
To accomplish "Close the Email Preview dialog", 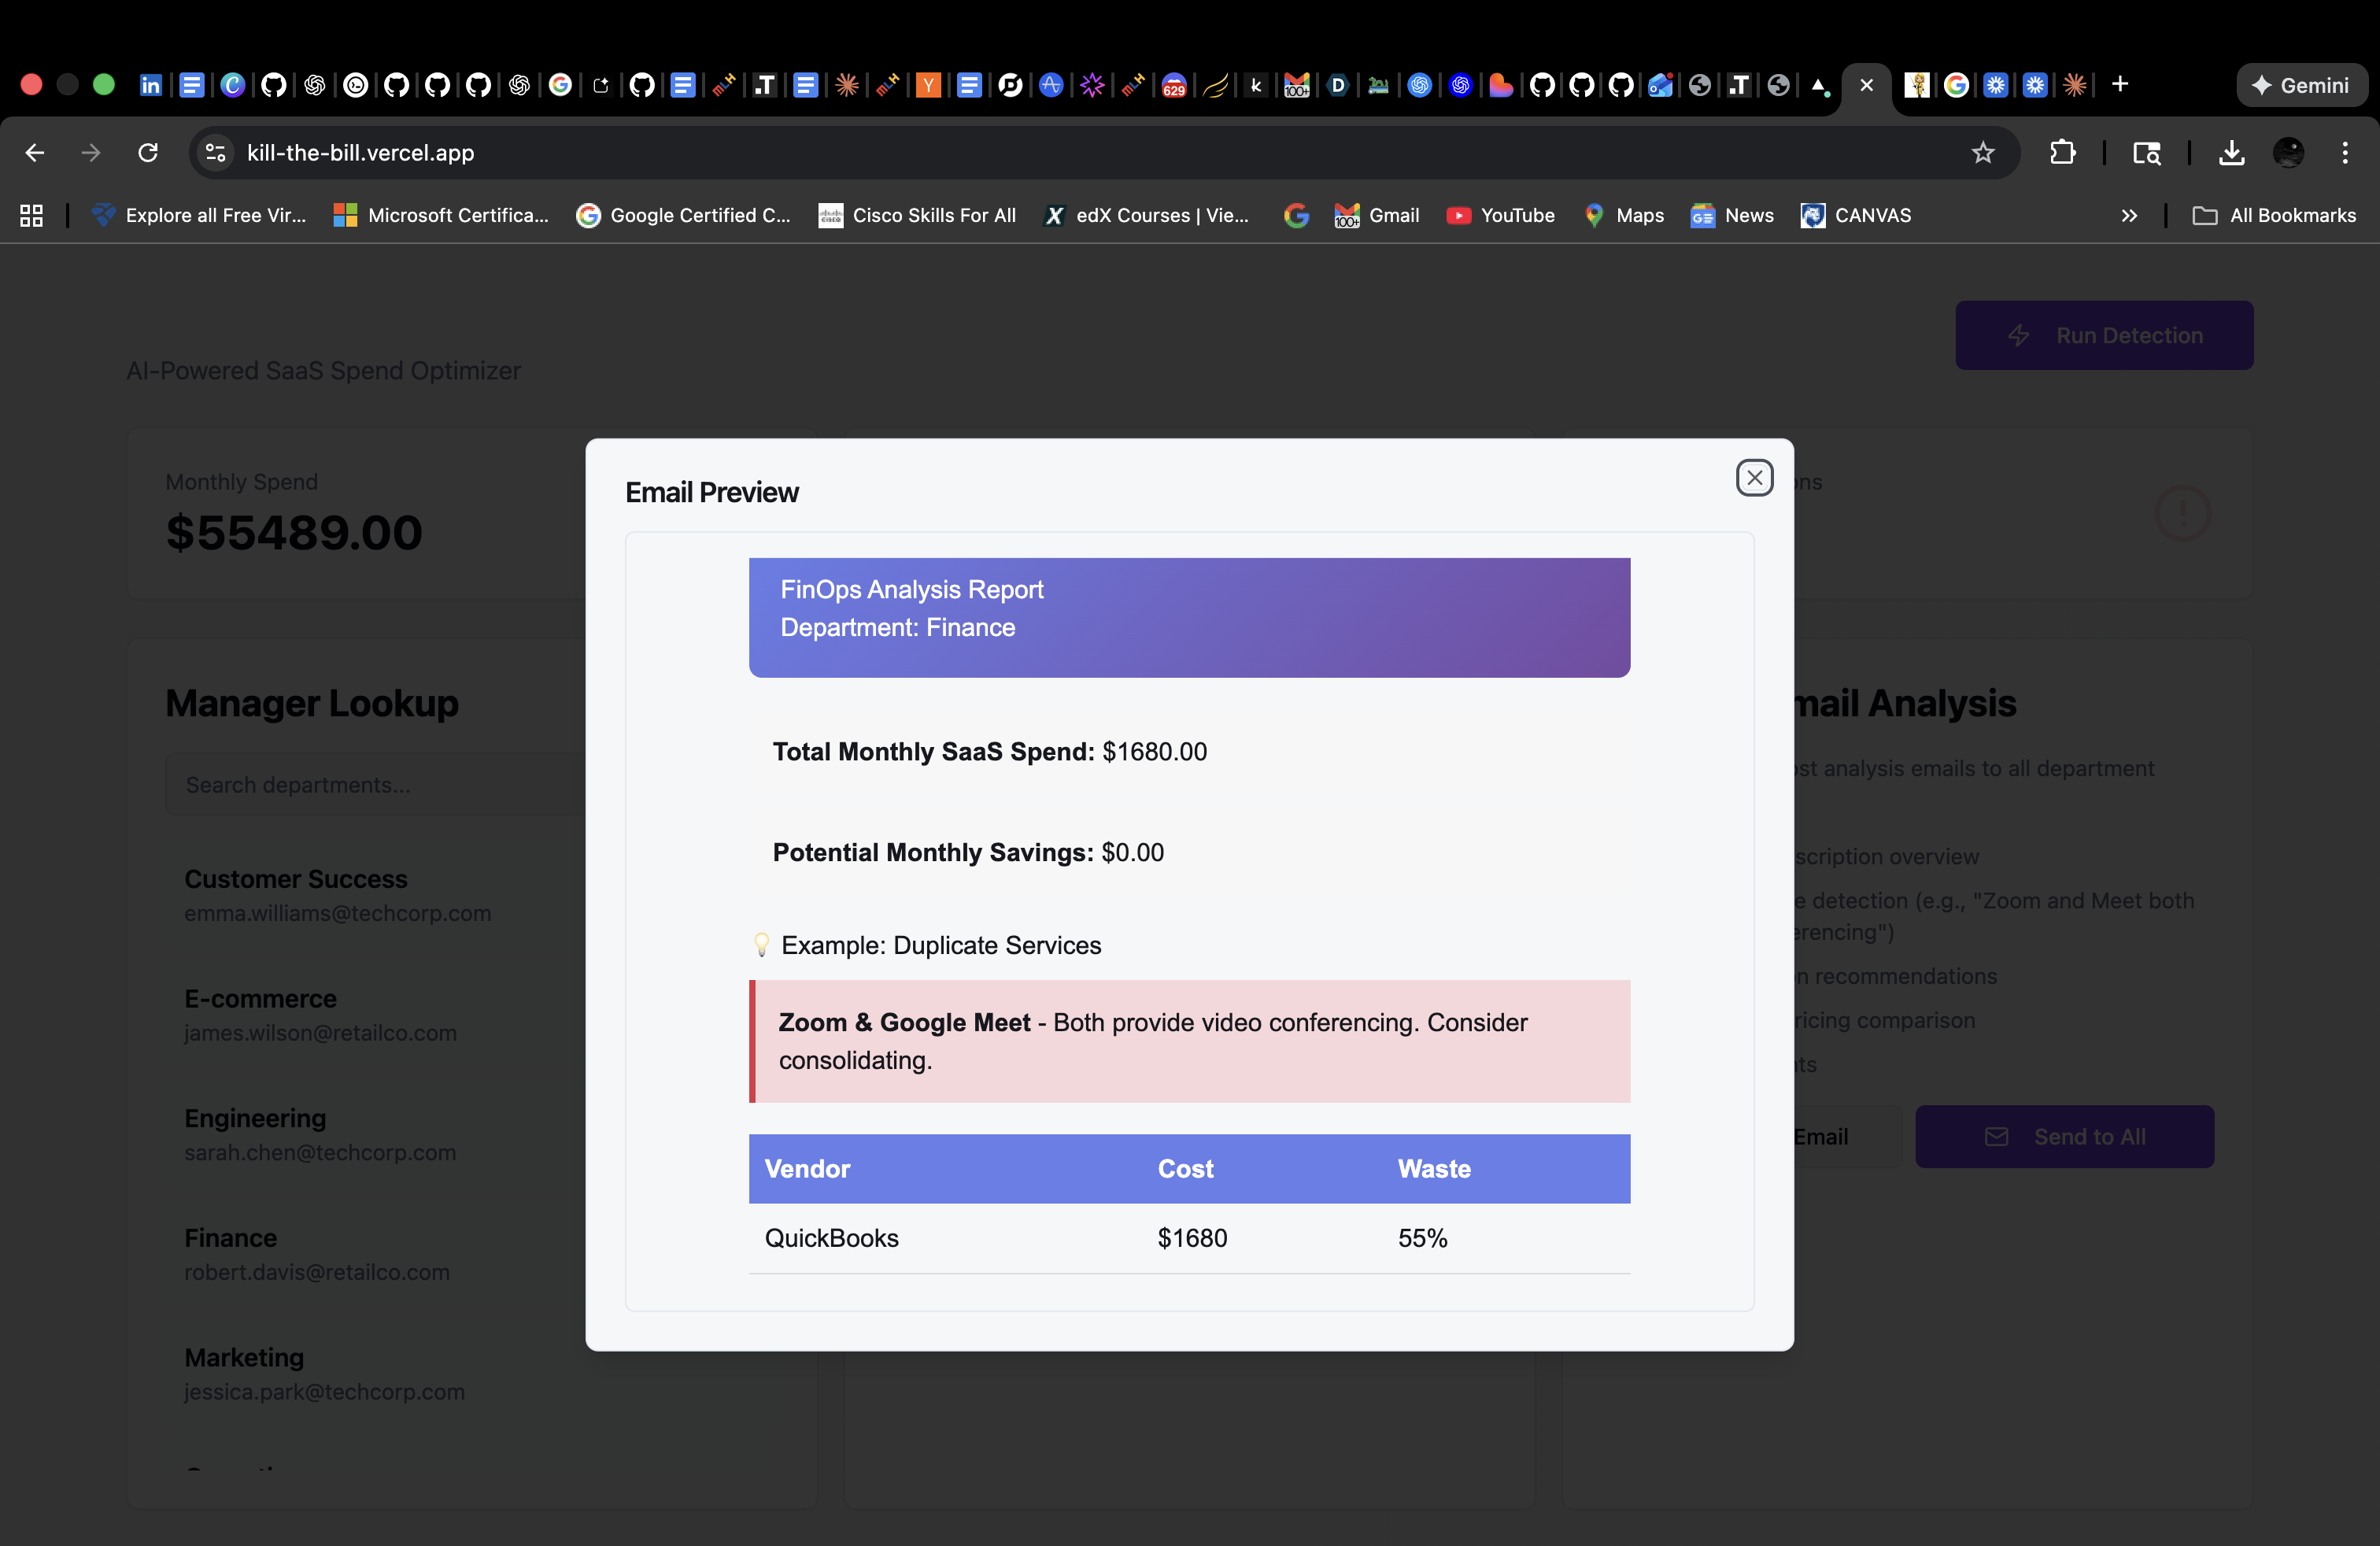I will pyautogui.click(x=1754, y=478).
